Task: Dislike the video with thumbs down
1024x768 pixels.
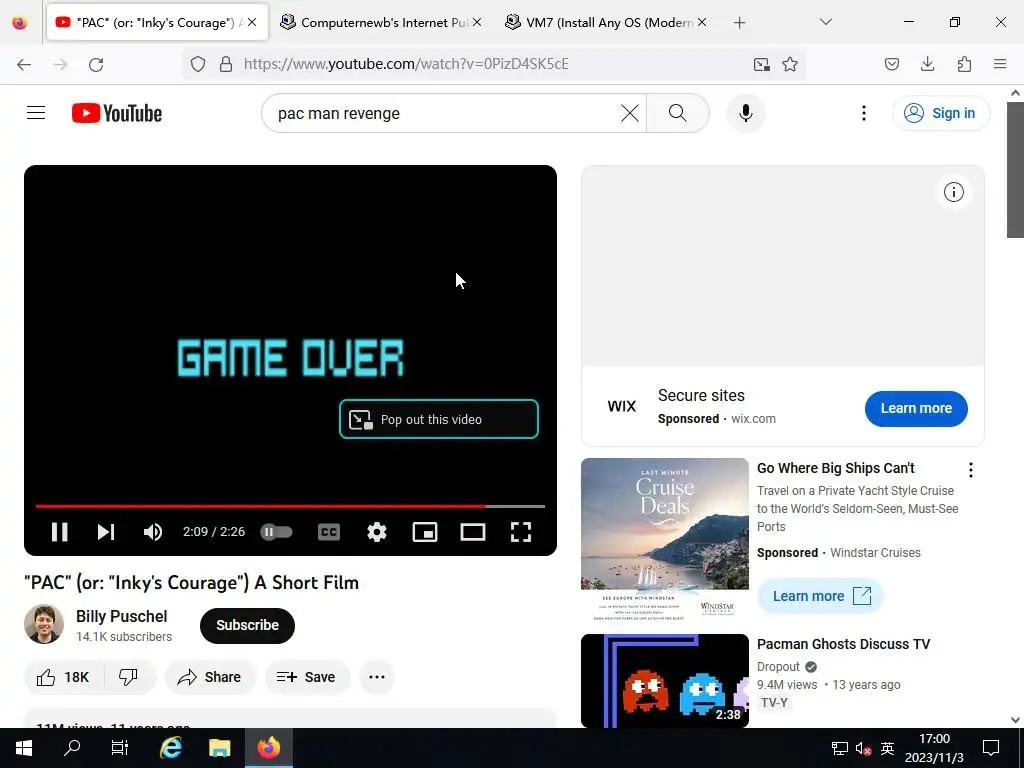Action: (x=128, y=677)
